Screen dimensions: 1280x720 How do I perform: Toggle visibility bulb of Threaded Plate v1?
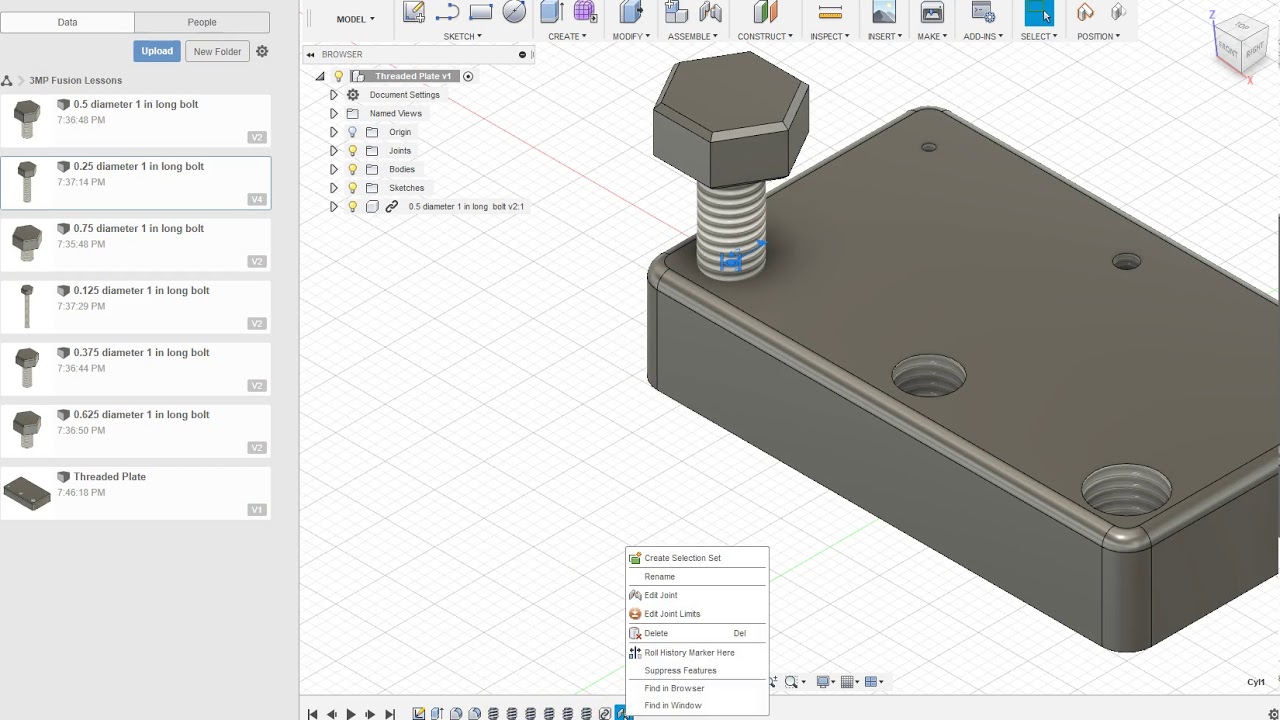[x=339, y=76]
